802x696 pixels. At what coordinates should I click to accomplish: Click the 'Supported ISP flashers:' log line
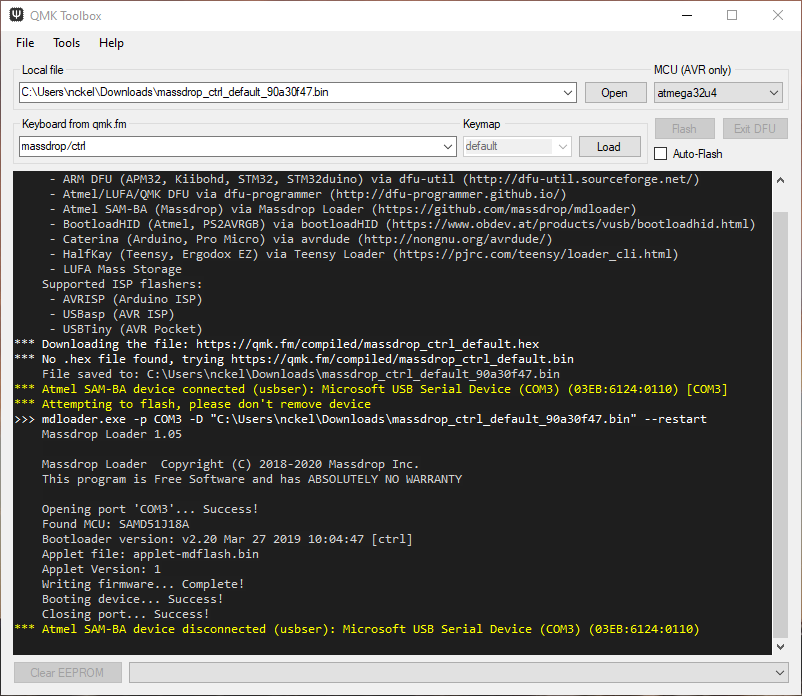pyautogui.click(x=122, y=284)
